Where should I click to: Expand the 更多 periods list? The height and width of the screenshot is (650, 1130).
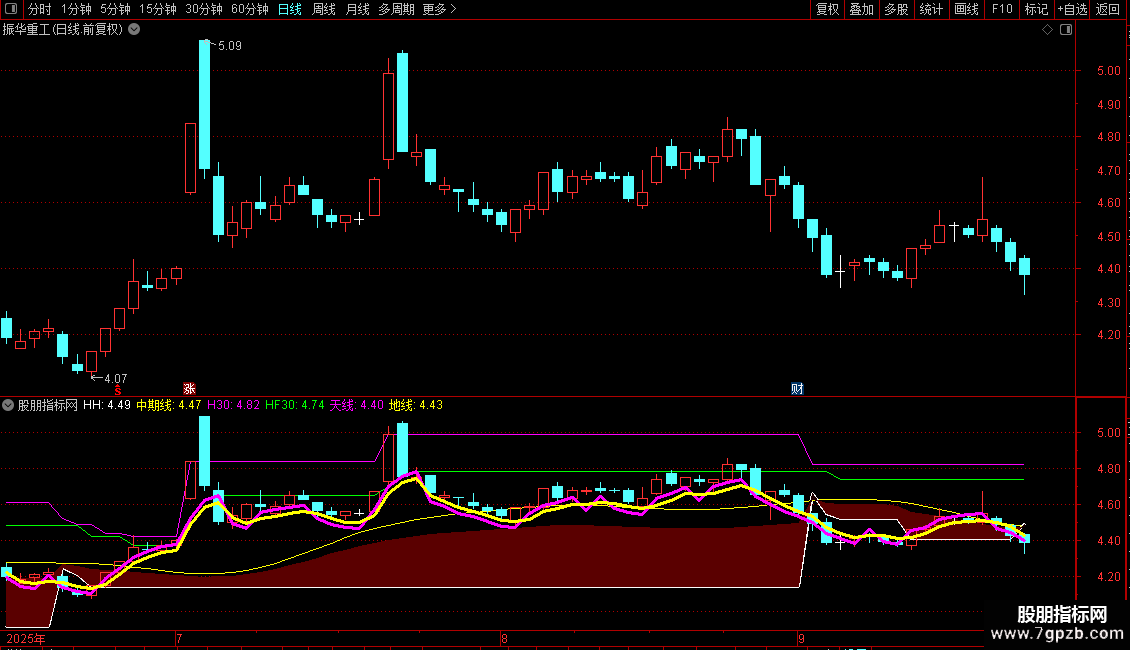440,9
